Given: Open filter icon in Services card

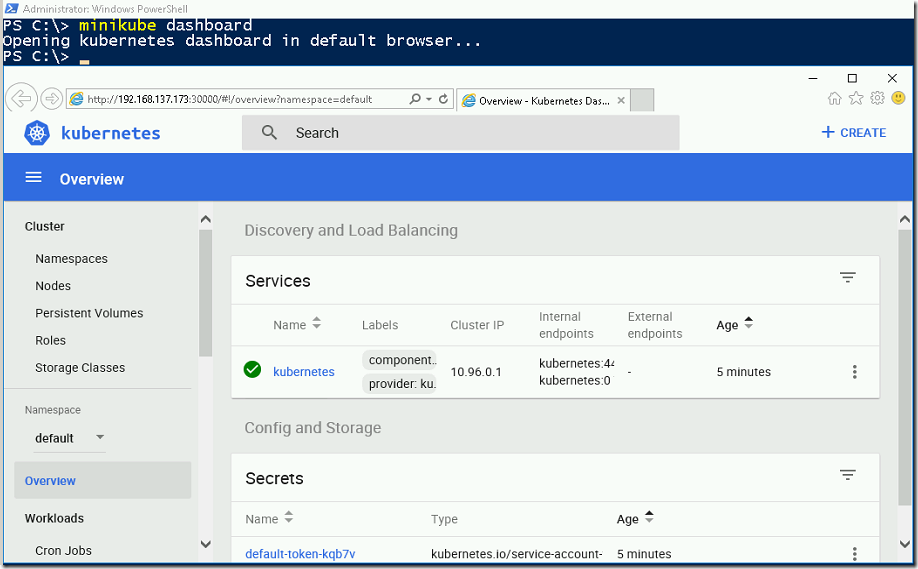Looking at the screenshot, I should (848, 277).
